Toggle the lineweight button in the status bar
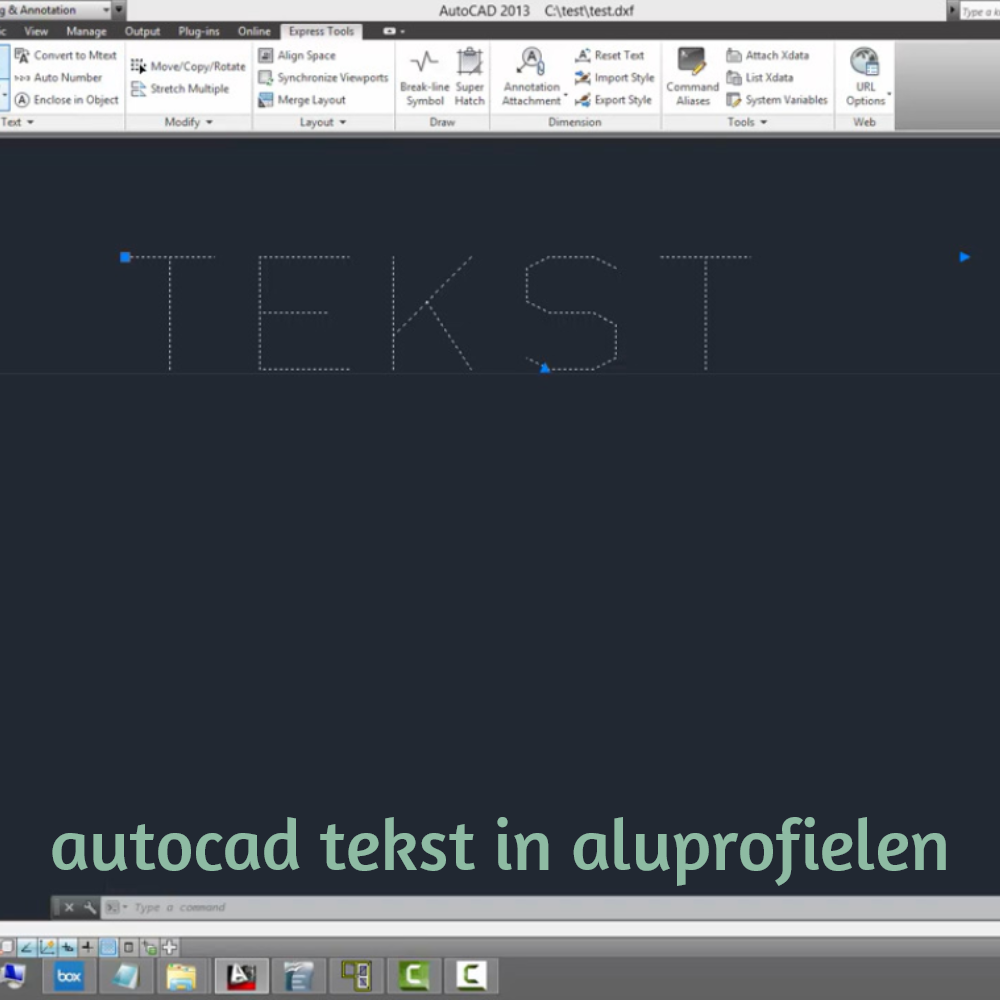1000x1000 pixels. pos(88,947)
